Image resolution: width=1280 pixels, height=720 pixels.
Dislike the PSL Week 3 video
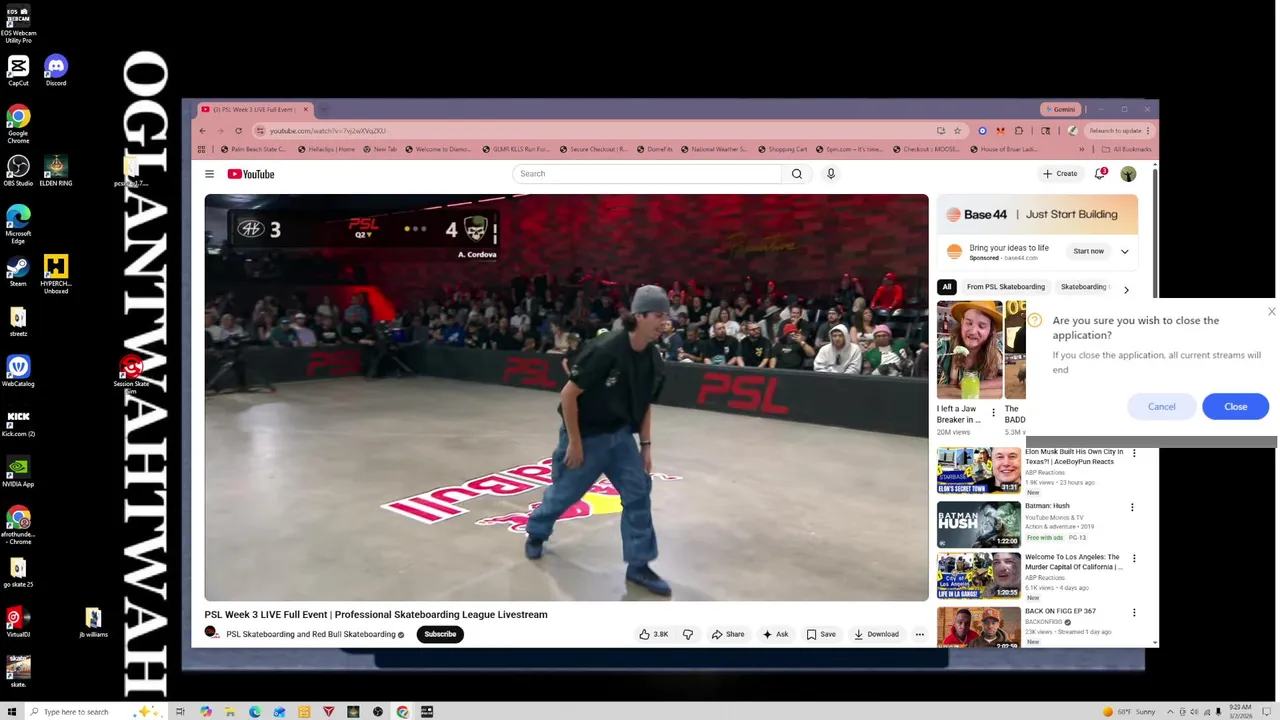688,634
